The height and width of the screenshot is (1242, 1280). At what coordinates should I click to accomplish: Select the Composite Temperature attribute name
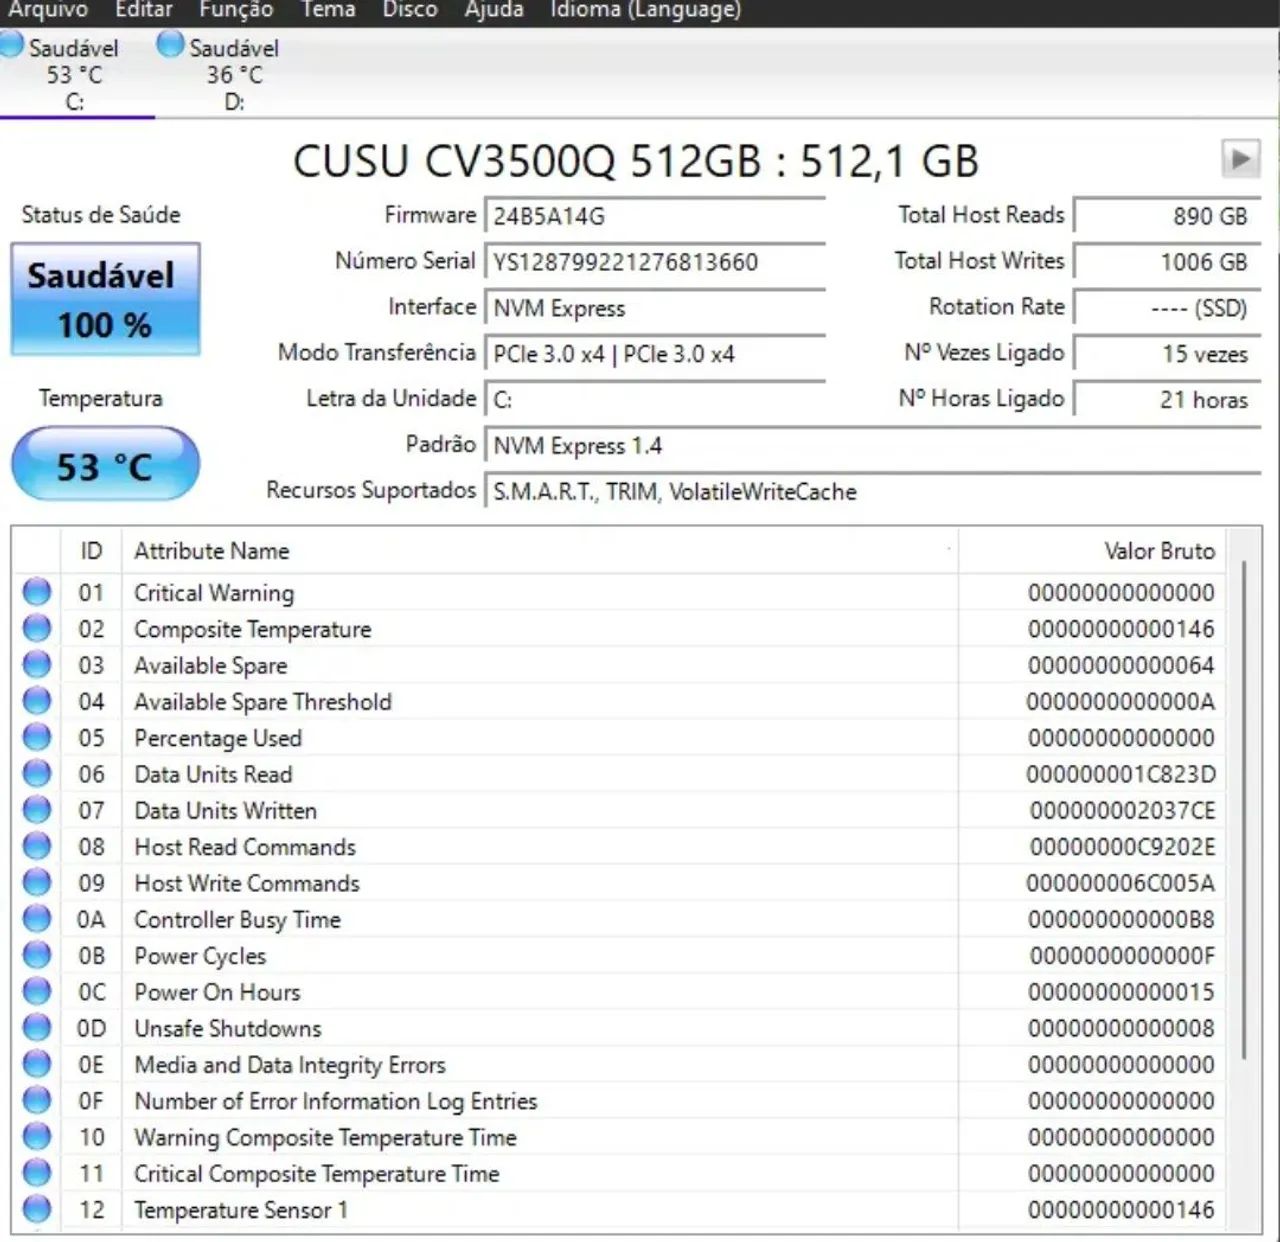pos(253,629)
